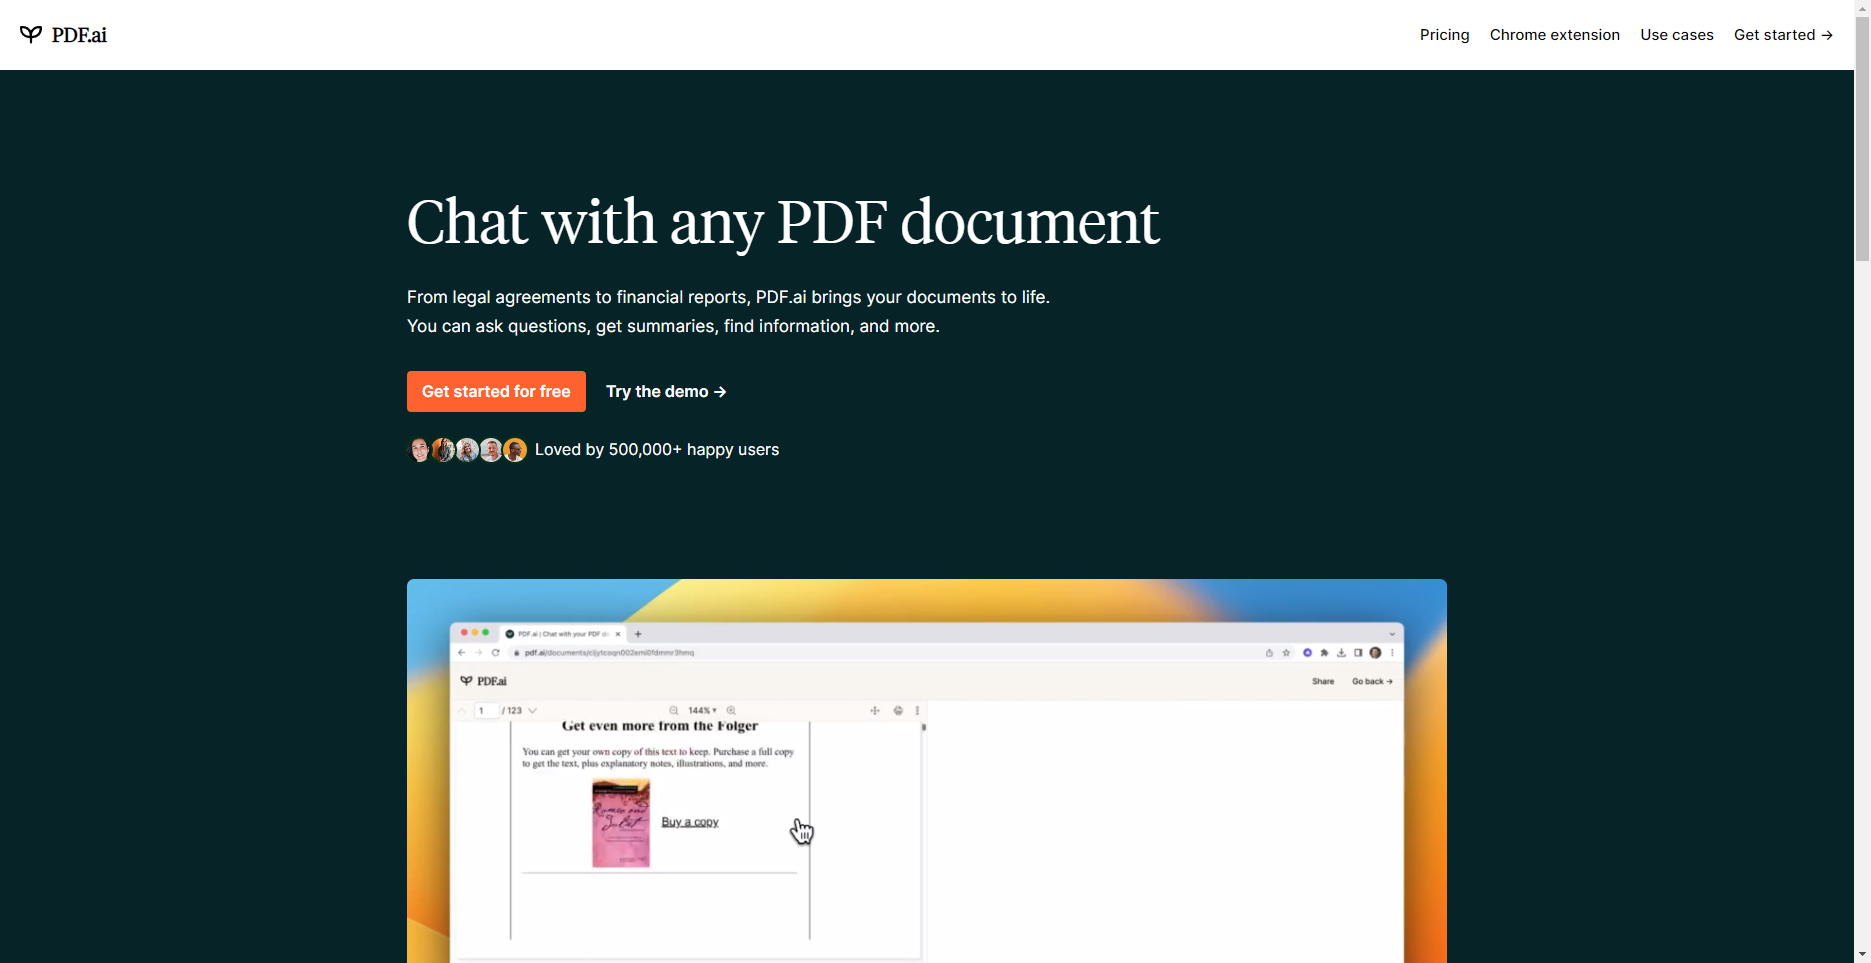Click the next page chevron beside /123
Viewport: 1871px width, 963px height.
[532, 711]
